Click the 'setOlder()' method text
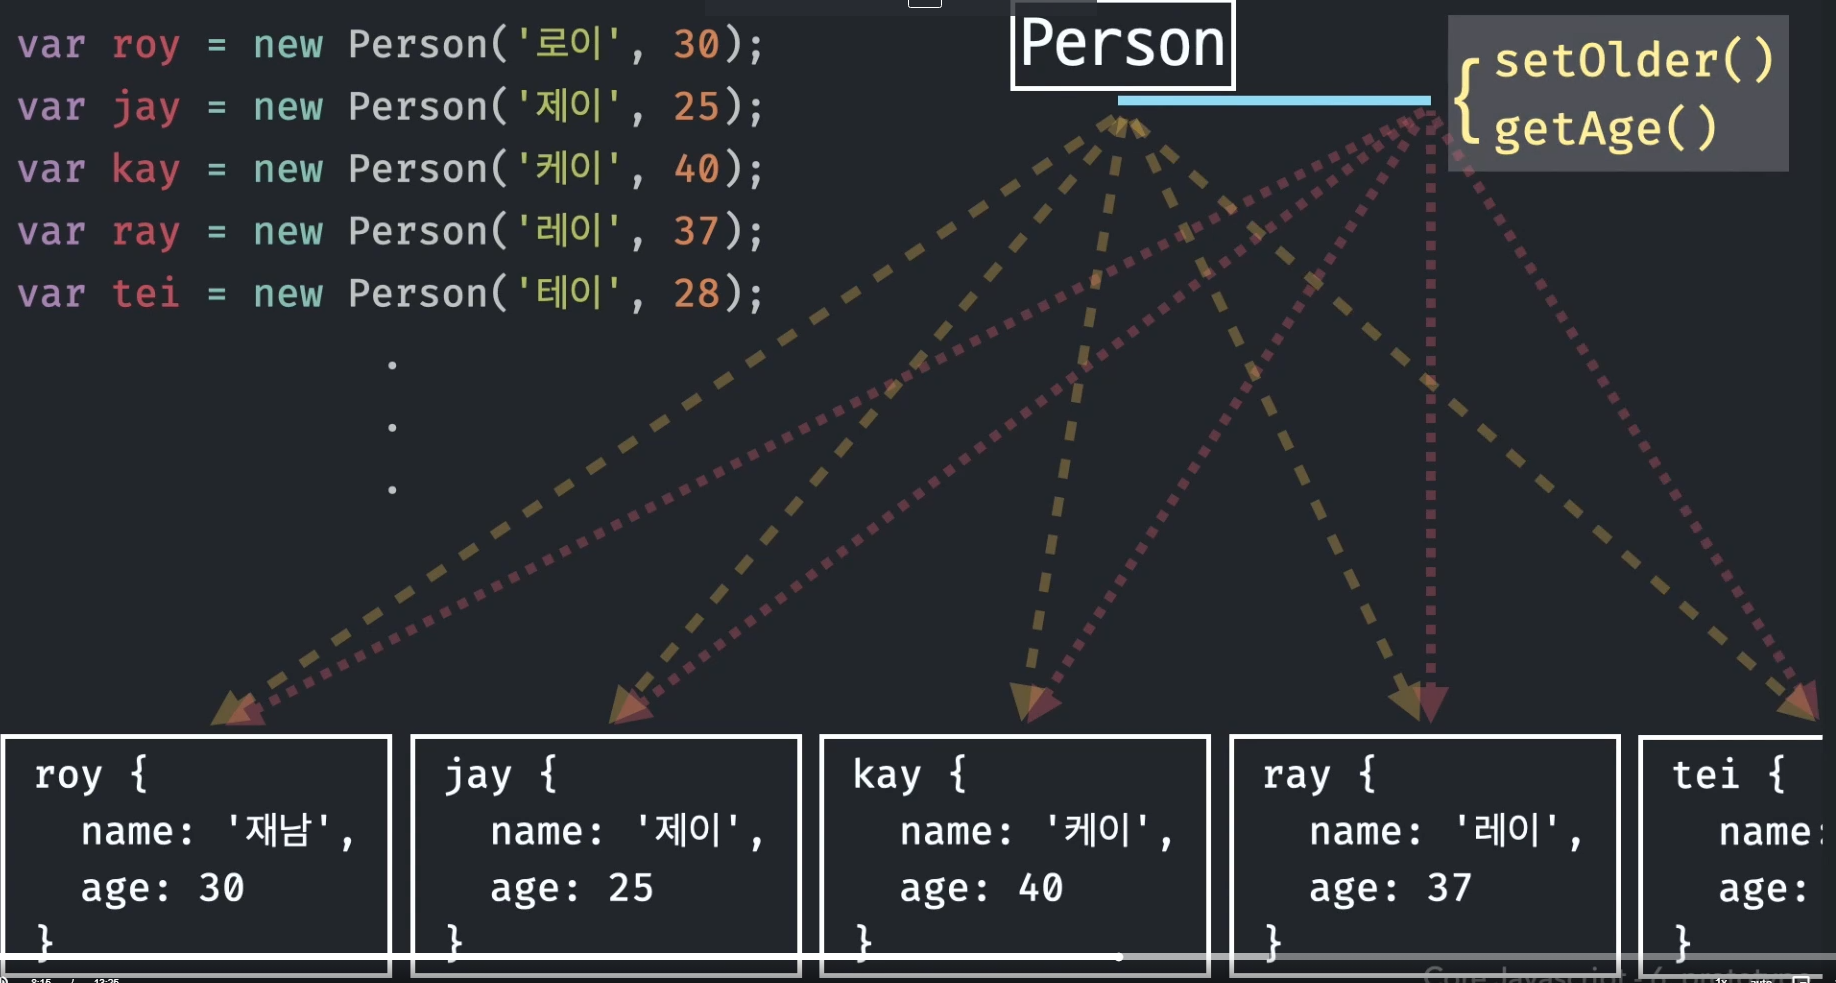1836x983 pixels. tap(1634, 60)
